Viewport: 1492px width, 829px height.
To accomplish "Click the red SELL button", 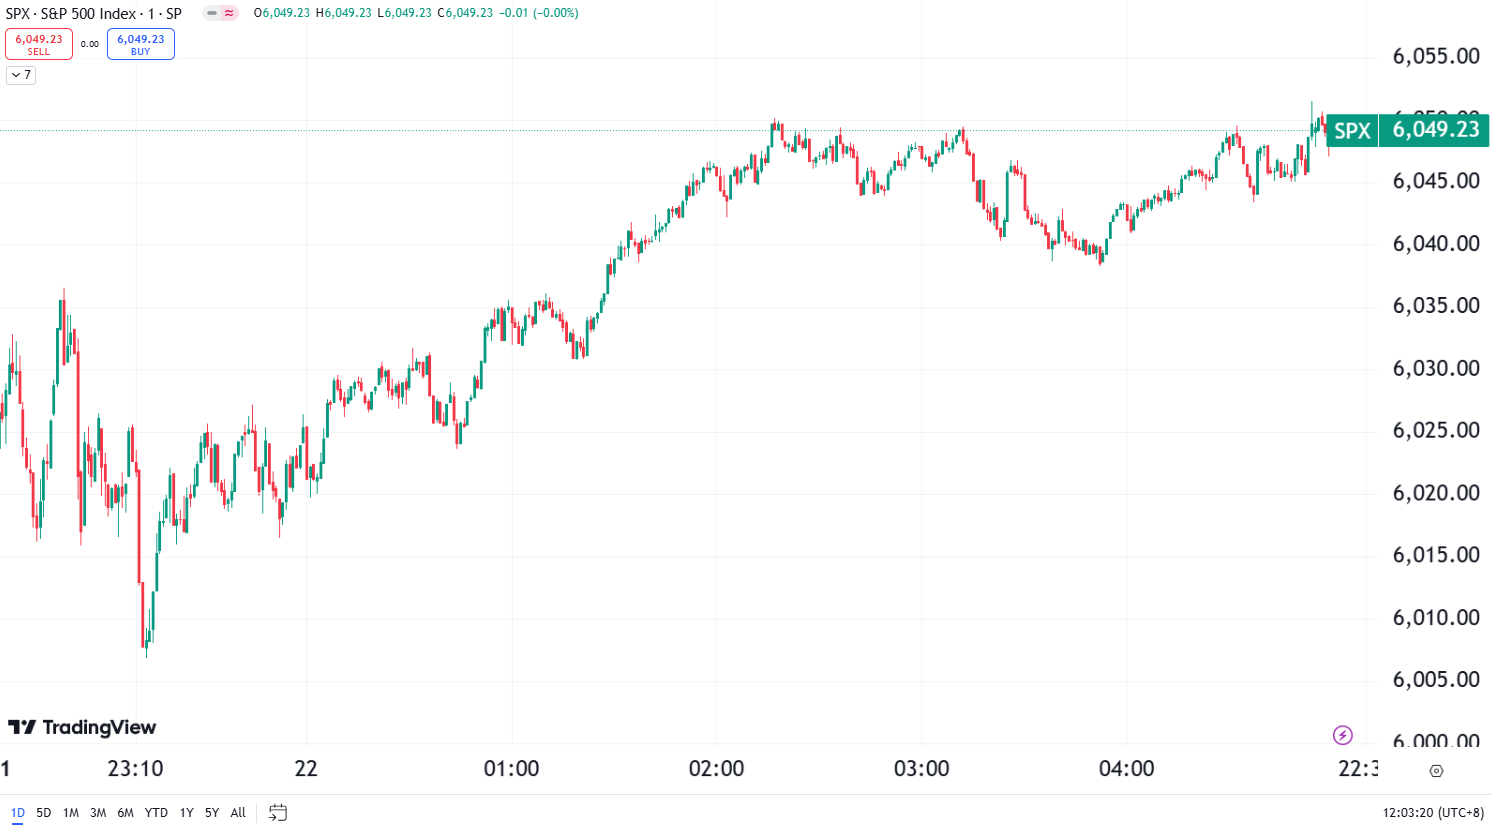I will coord(39,43).
